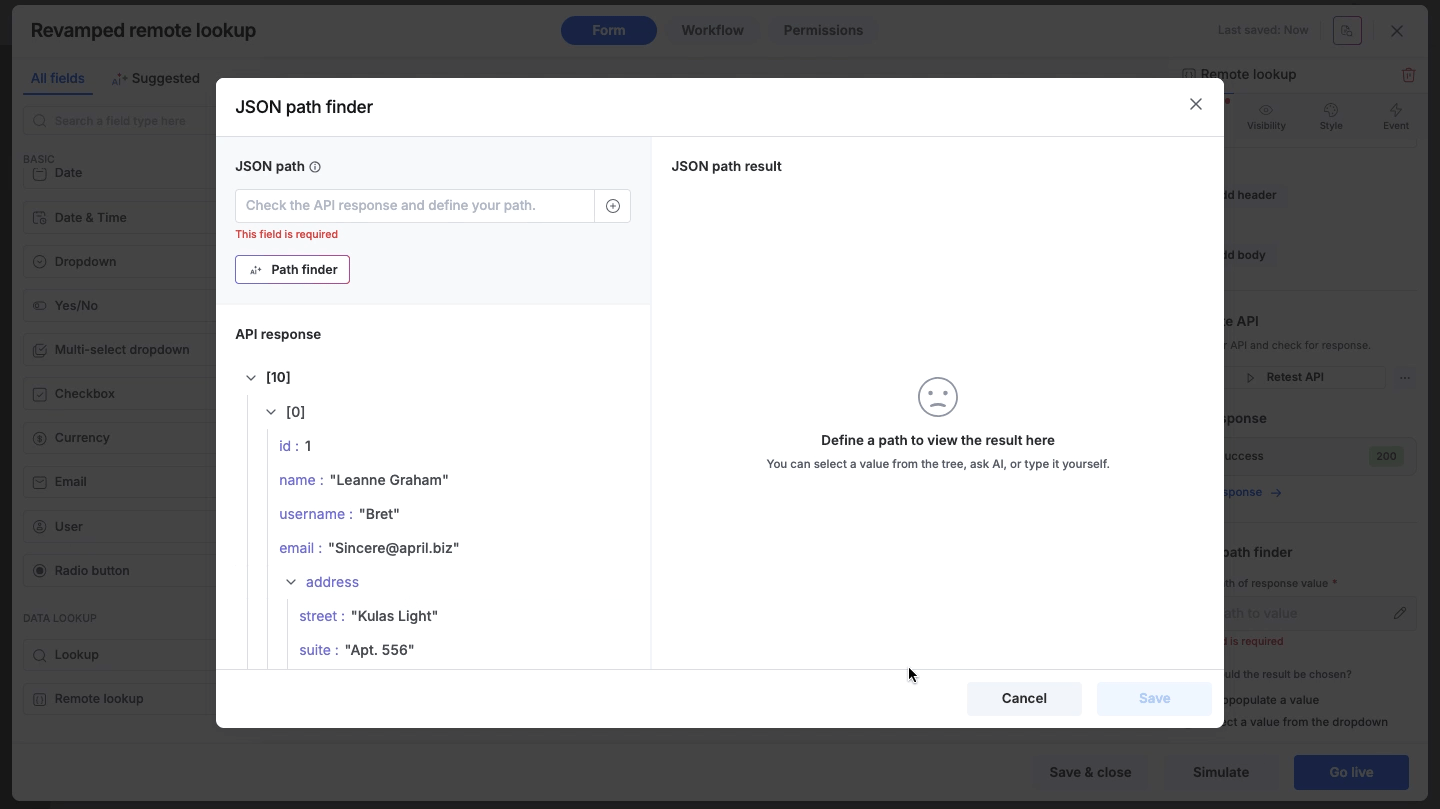The image size is (1440, 809).
Task: Delete the Remote lookup field via trash icon
Action: (x=1408, y=75)
